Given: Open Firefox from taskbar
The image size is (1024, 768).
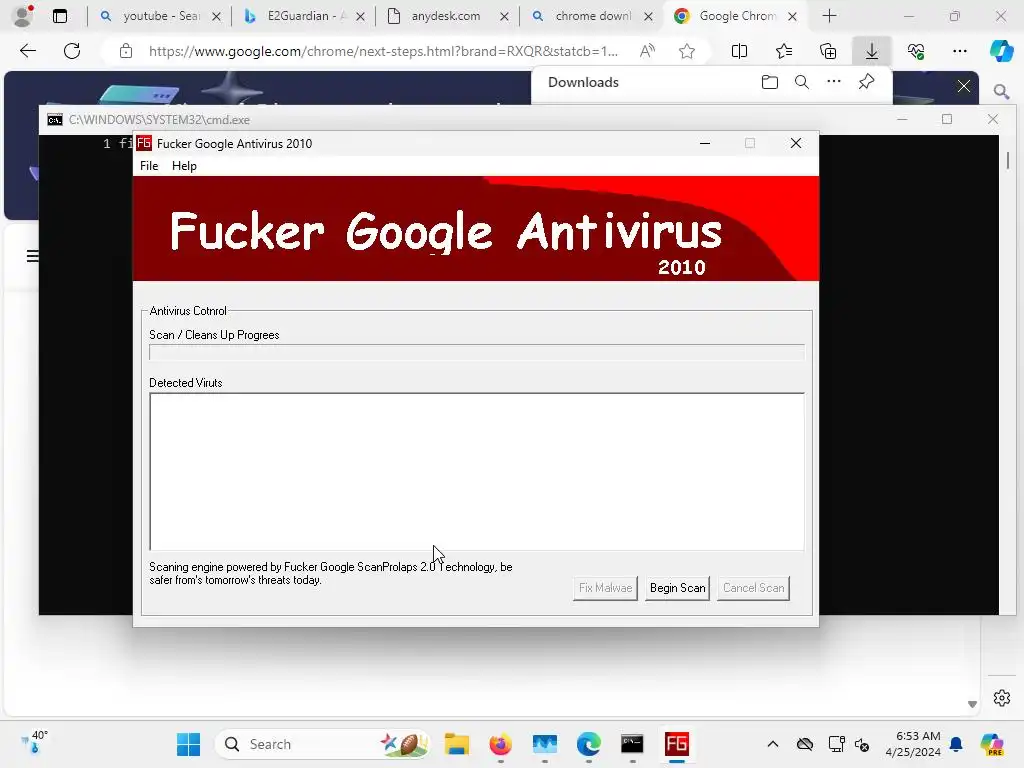Looking at the screenshot, I should coord(501,744).
